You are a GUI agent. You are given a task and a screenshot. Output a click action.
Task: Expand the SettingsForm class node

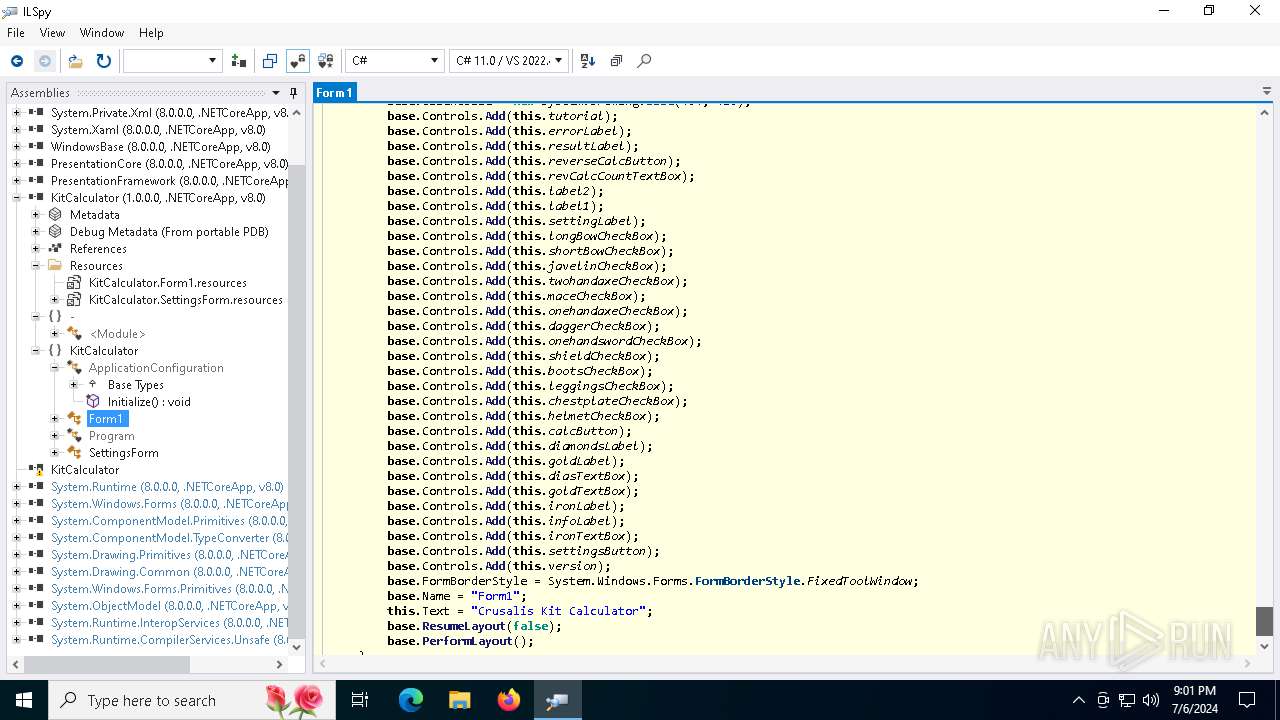point(54,453)
